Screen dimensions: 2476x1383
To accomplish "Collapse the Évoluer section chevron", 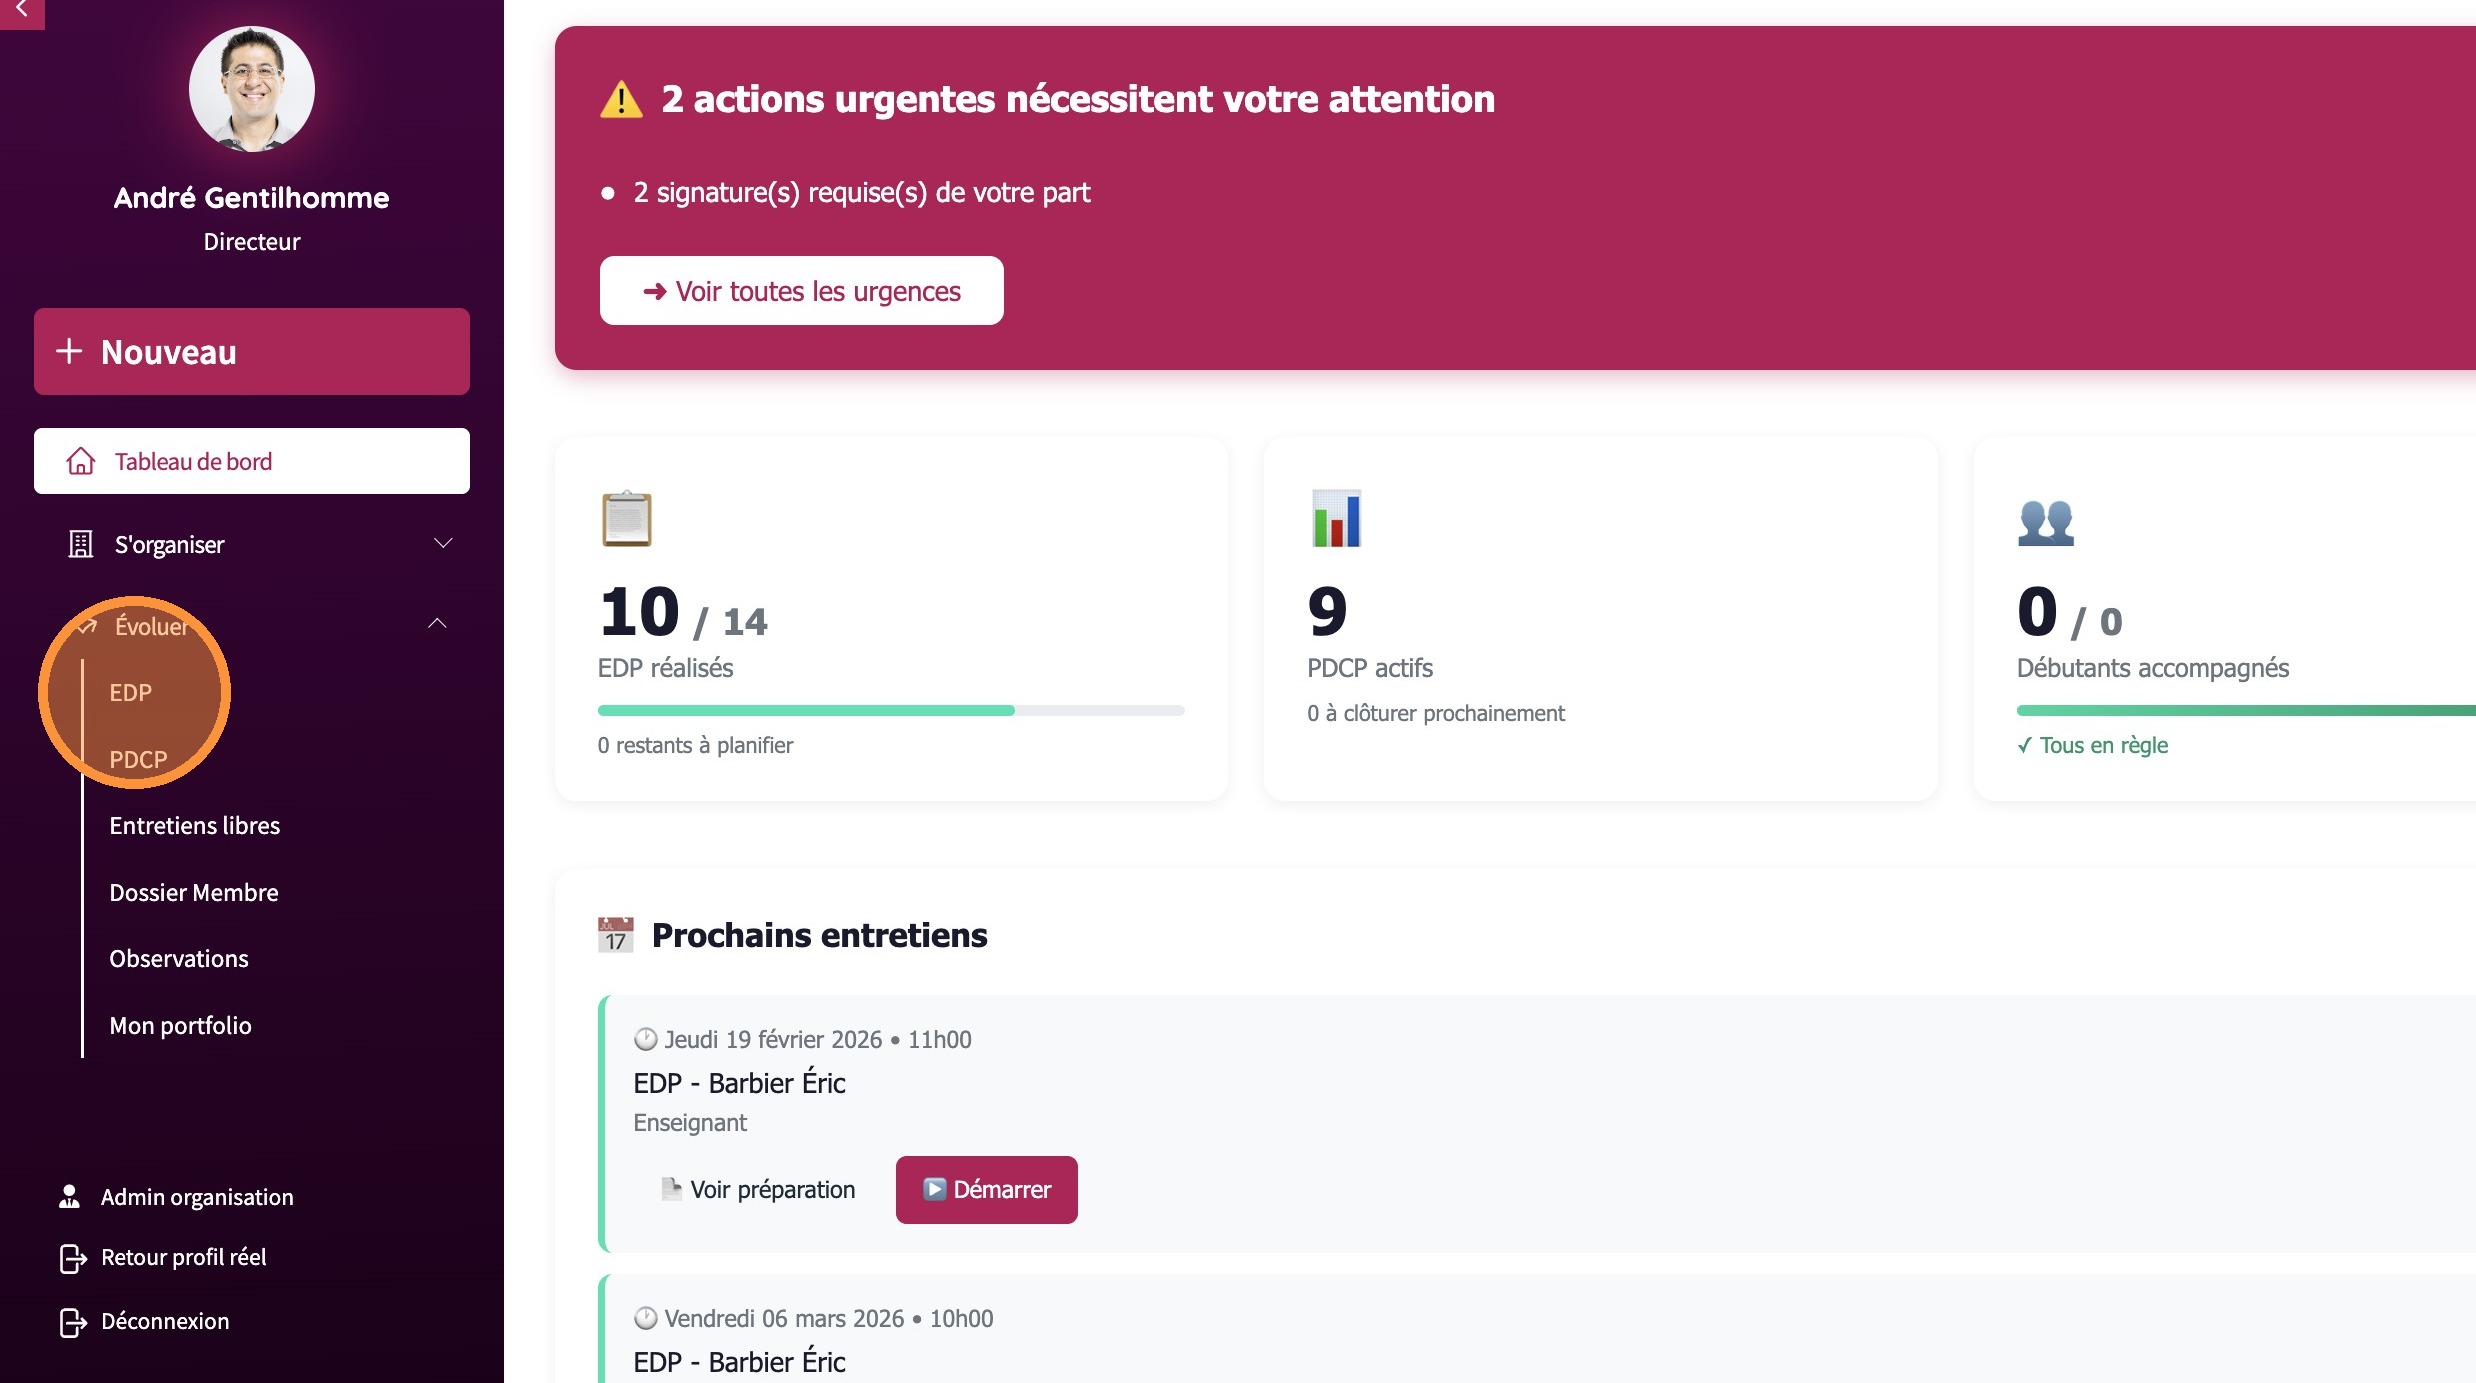I will [437, 624].
